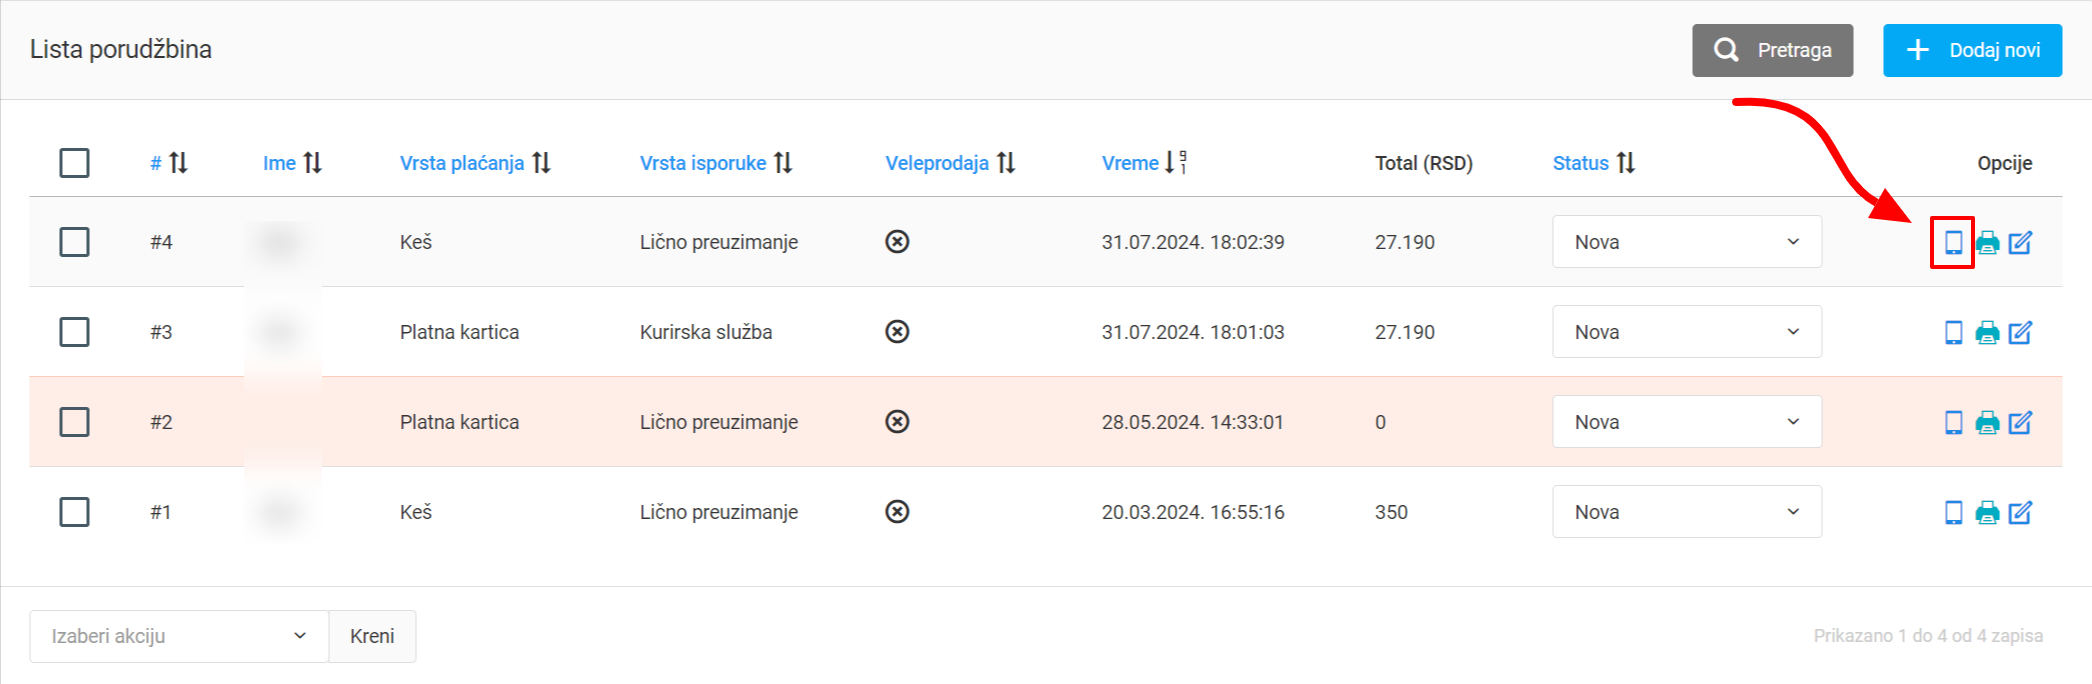2092x684 pixels.
Task: Edit order #1 using the edit icon
Action: [2020, 512]
